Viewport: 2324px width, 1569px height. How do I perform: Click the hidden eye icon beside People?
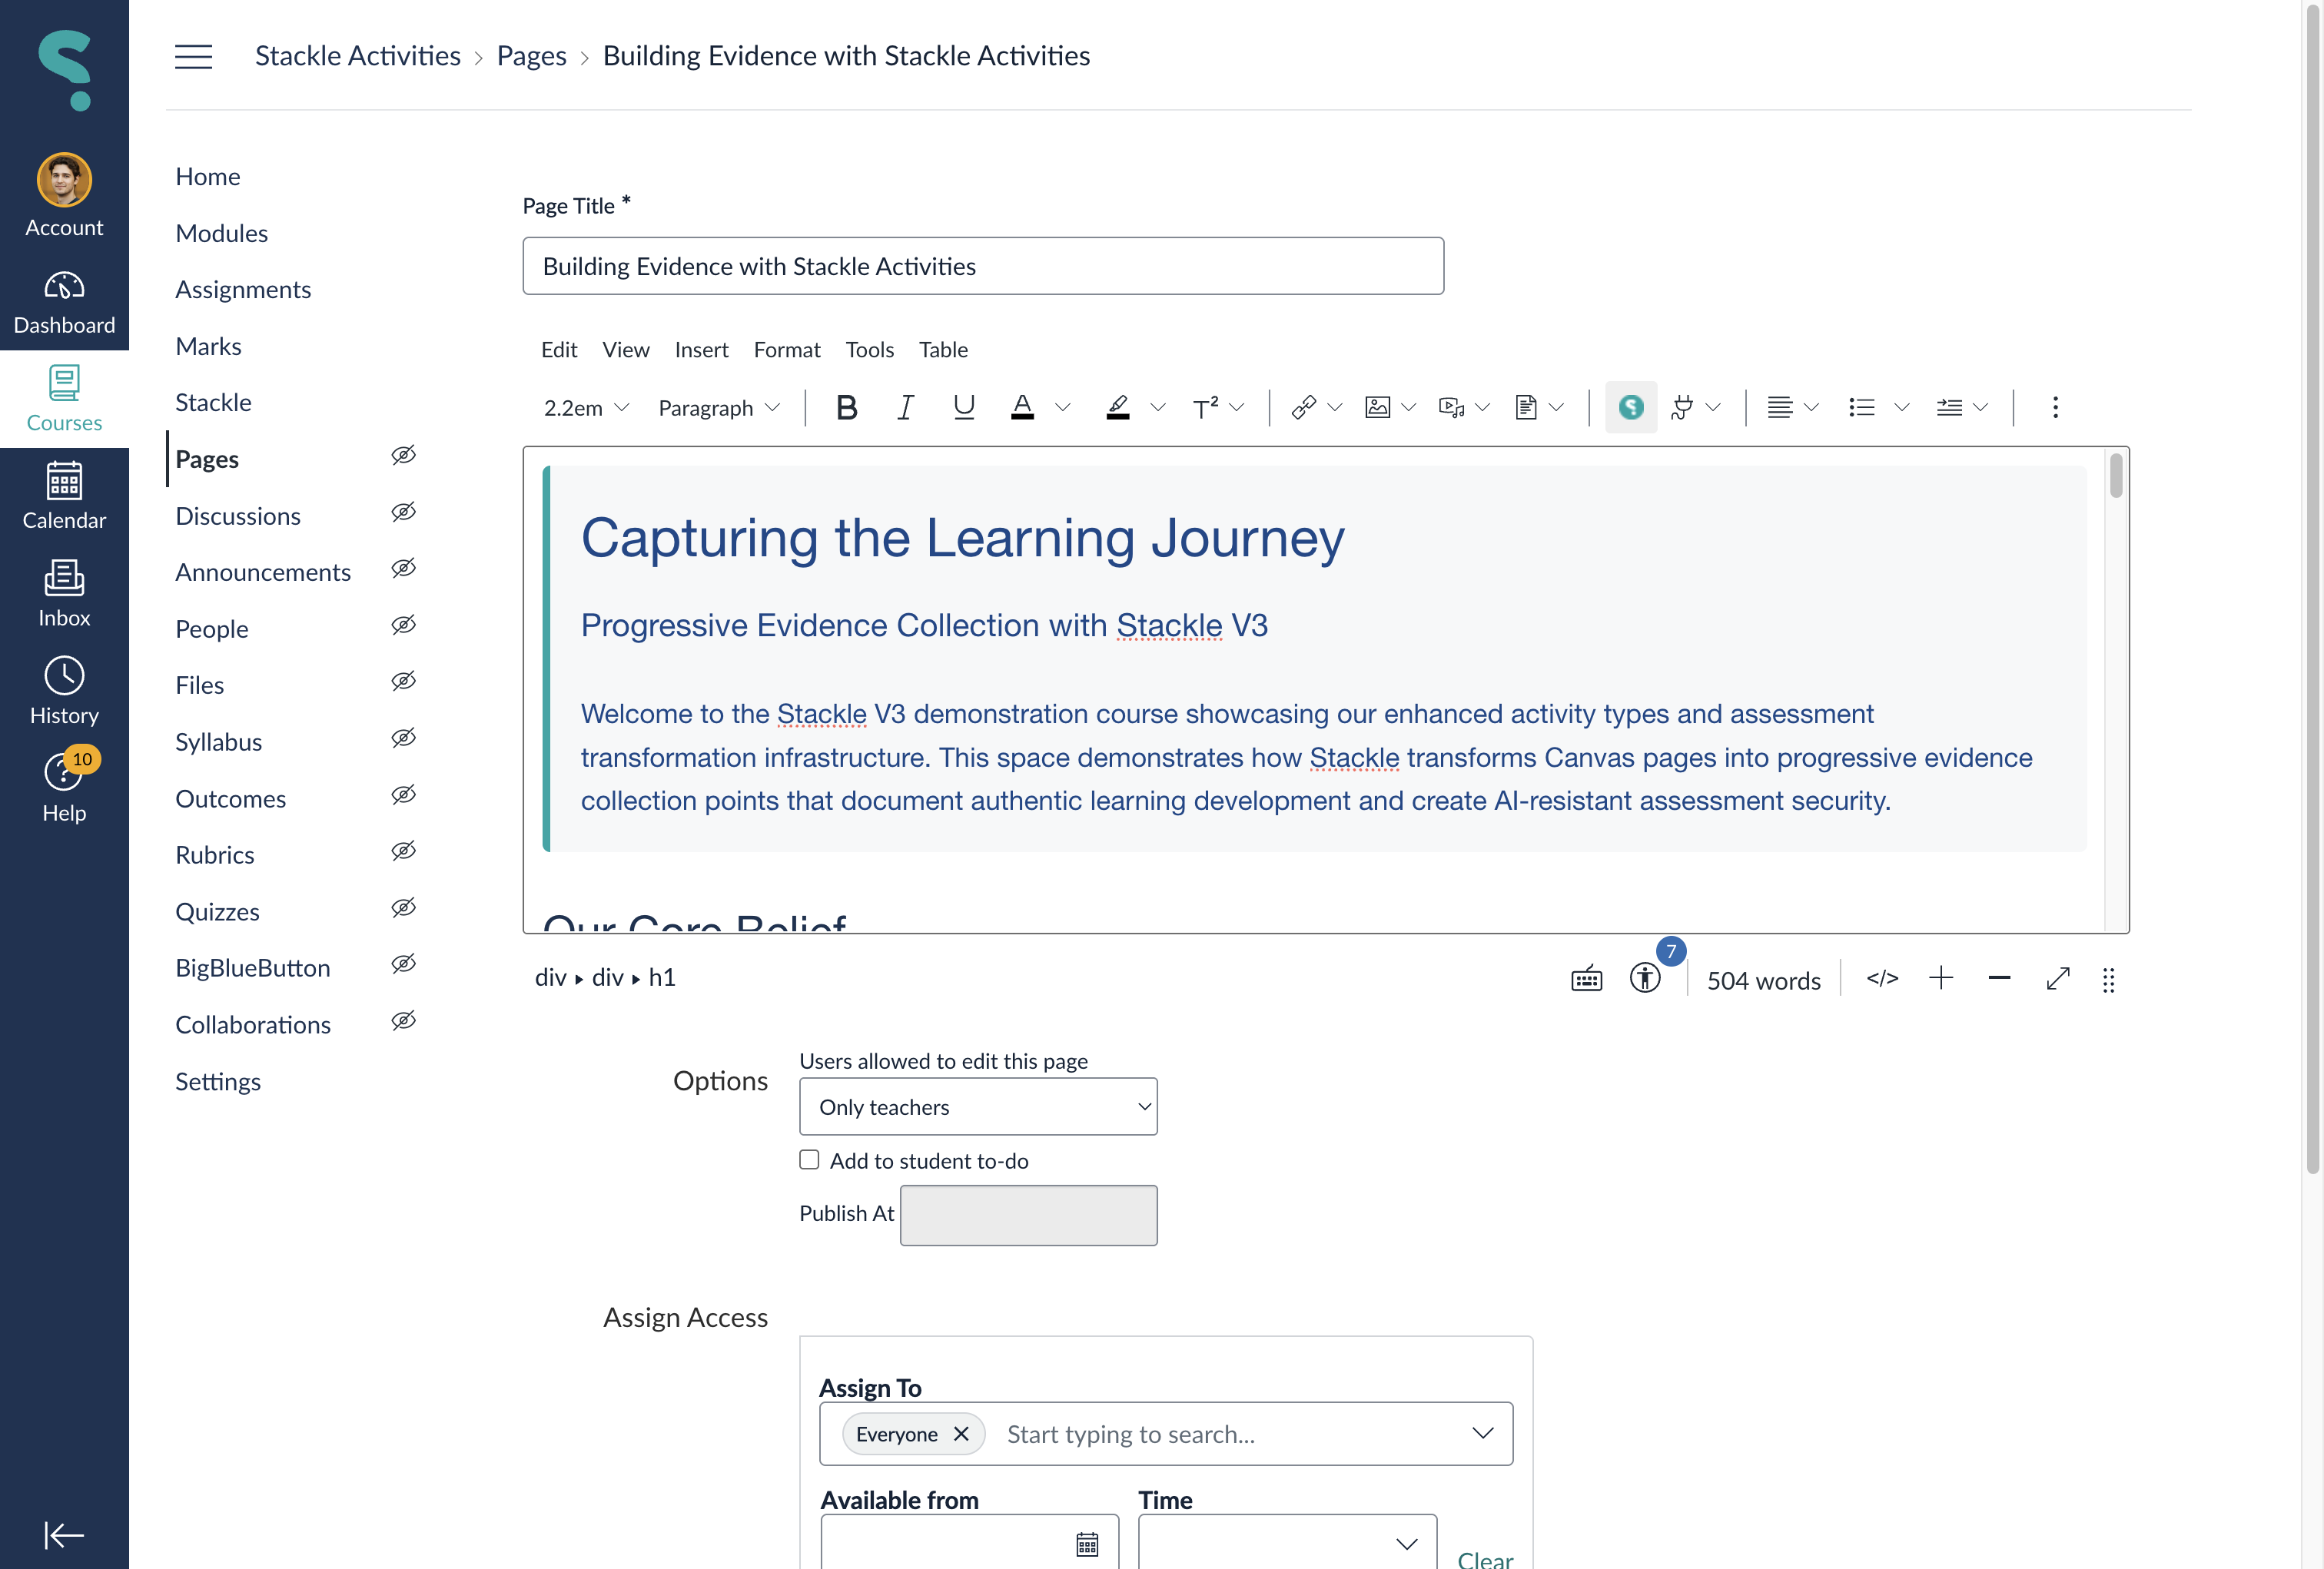tap(403, 626)
